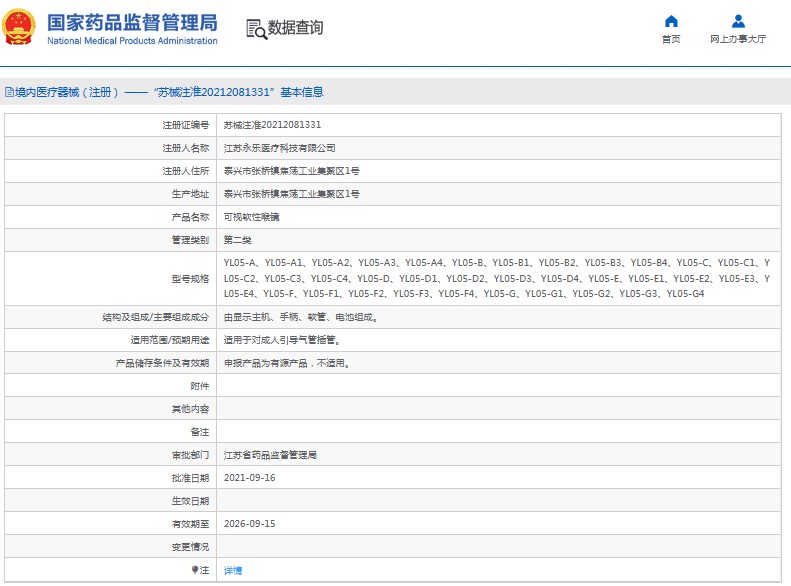Click the 其他内容 row label
791x586 pixels.
click(x=190, y=409)
